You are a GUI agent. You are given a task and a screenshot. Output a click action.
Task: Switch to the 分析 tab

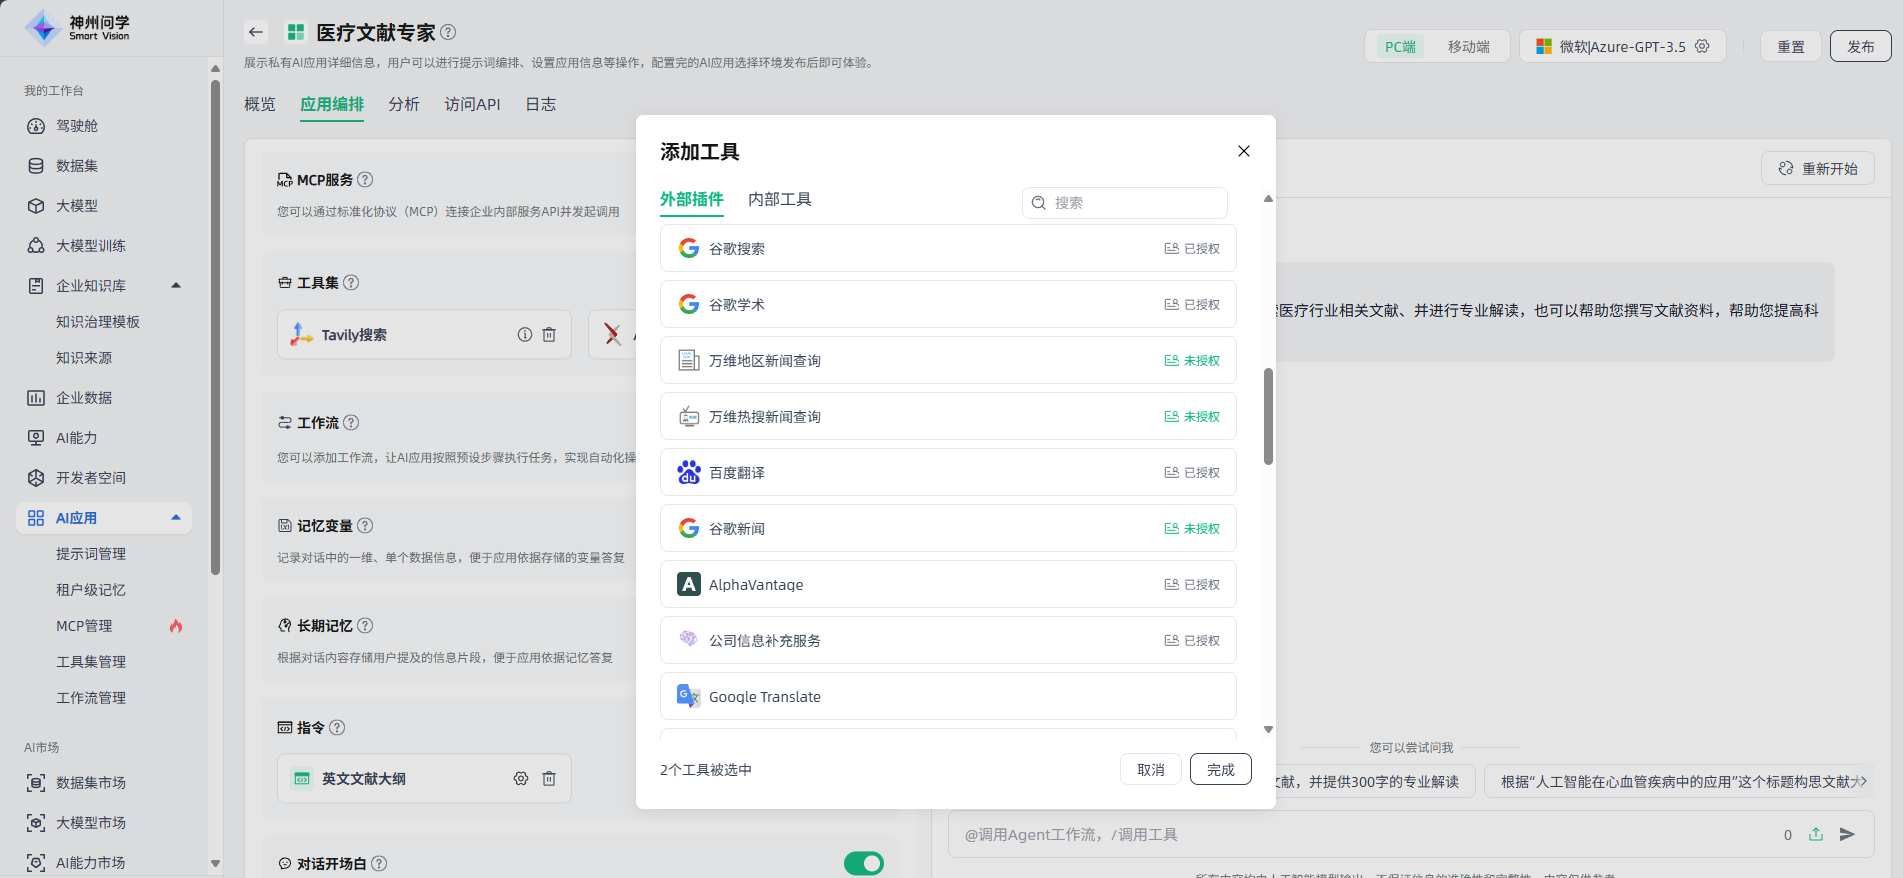pyautogui.click(x=404, y=104)
